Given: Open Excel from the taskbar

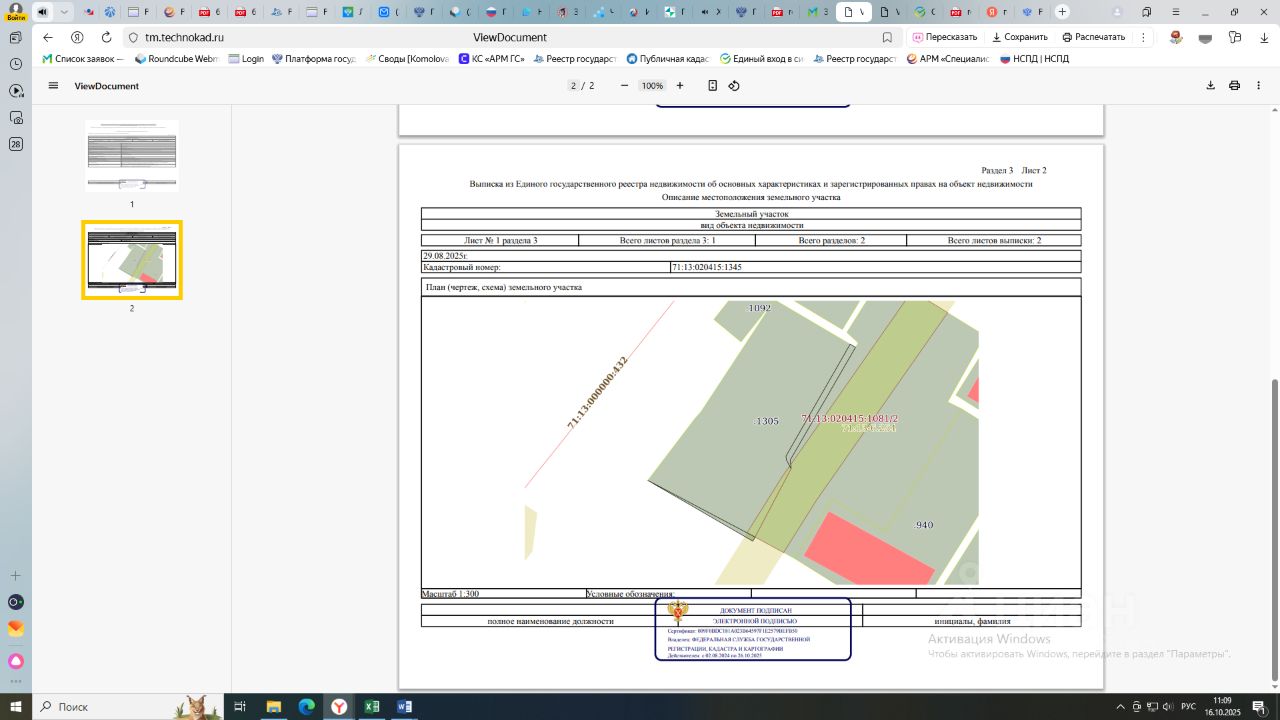Looking at the screenshot, I should pyautogui.click(x=372, y=706).
